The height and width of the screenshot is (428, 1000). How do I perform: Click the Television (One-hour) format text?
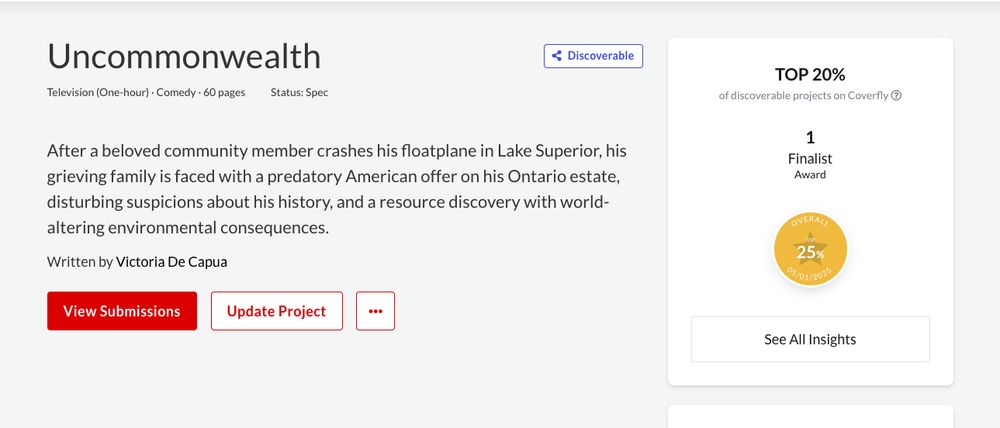tap(98, 92)
